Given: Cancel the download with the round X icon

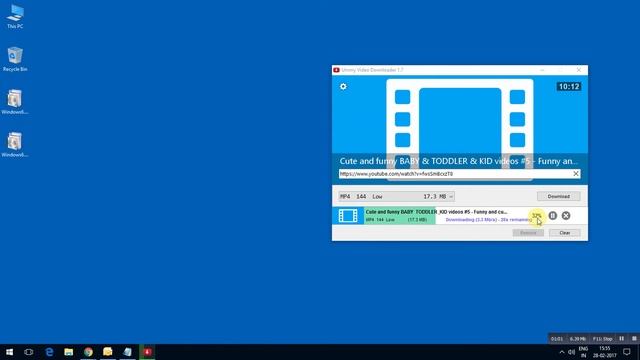Looking at the screenshot, I should coord(566,216).
